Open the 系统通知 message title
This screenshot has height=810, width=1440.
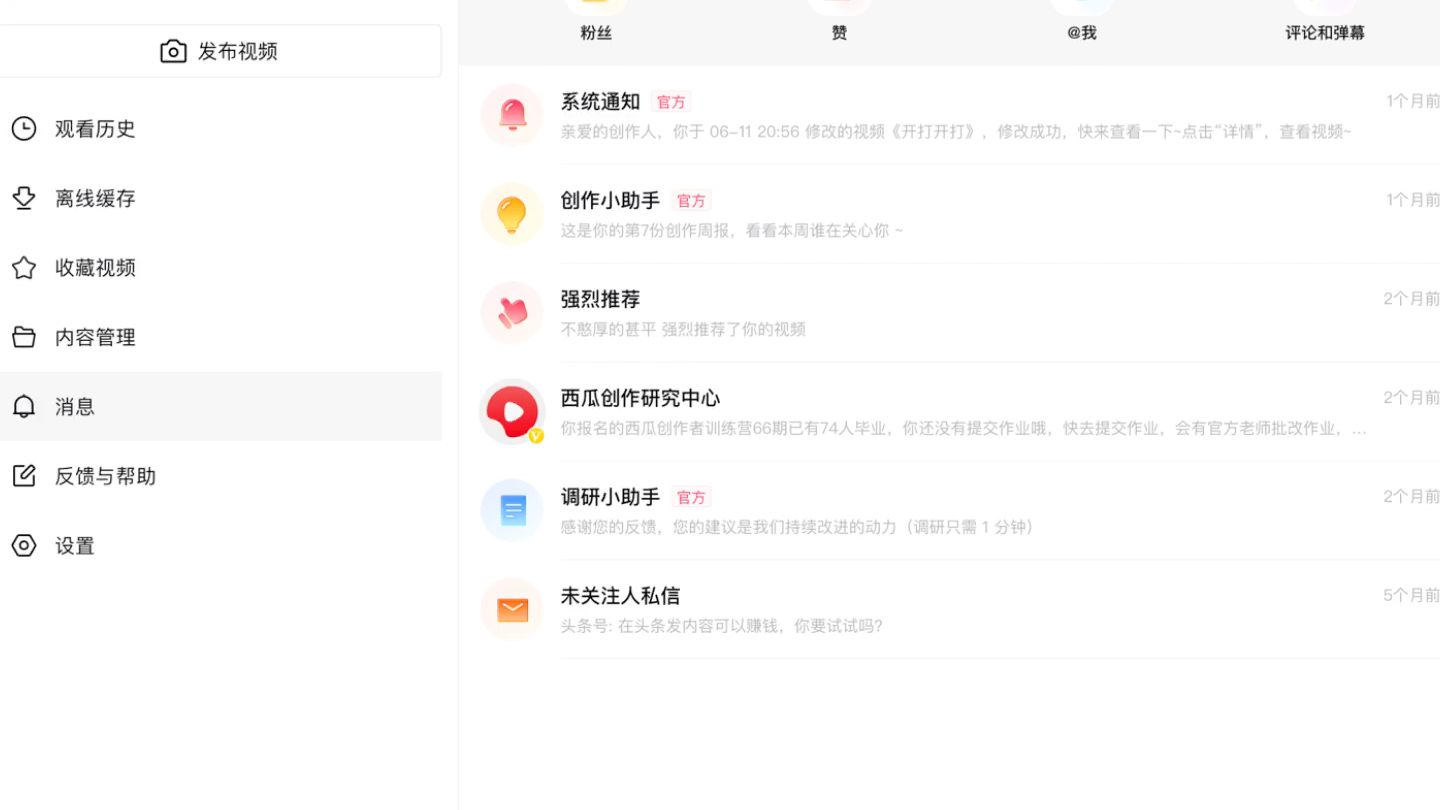(600, 101)
